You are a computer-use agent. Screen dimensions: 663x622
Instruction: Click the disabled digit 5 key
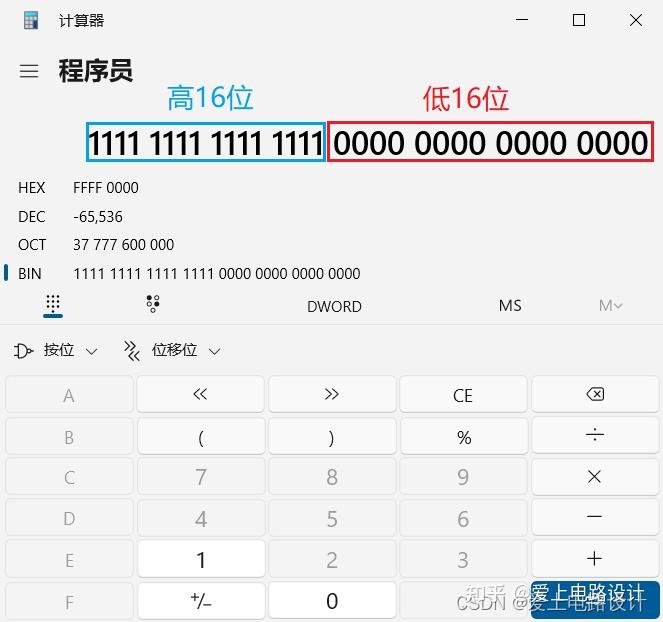332,518
